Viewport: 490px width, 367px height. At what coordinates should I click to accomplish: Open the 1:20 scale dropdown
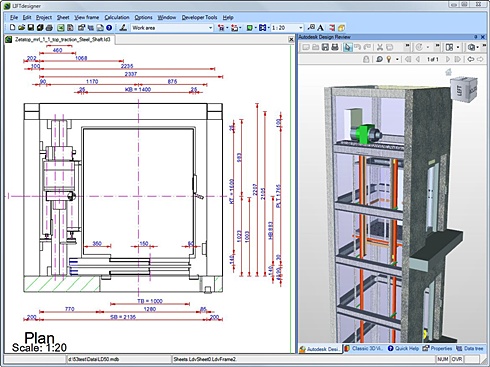click(x=300, y=28)
